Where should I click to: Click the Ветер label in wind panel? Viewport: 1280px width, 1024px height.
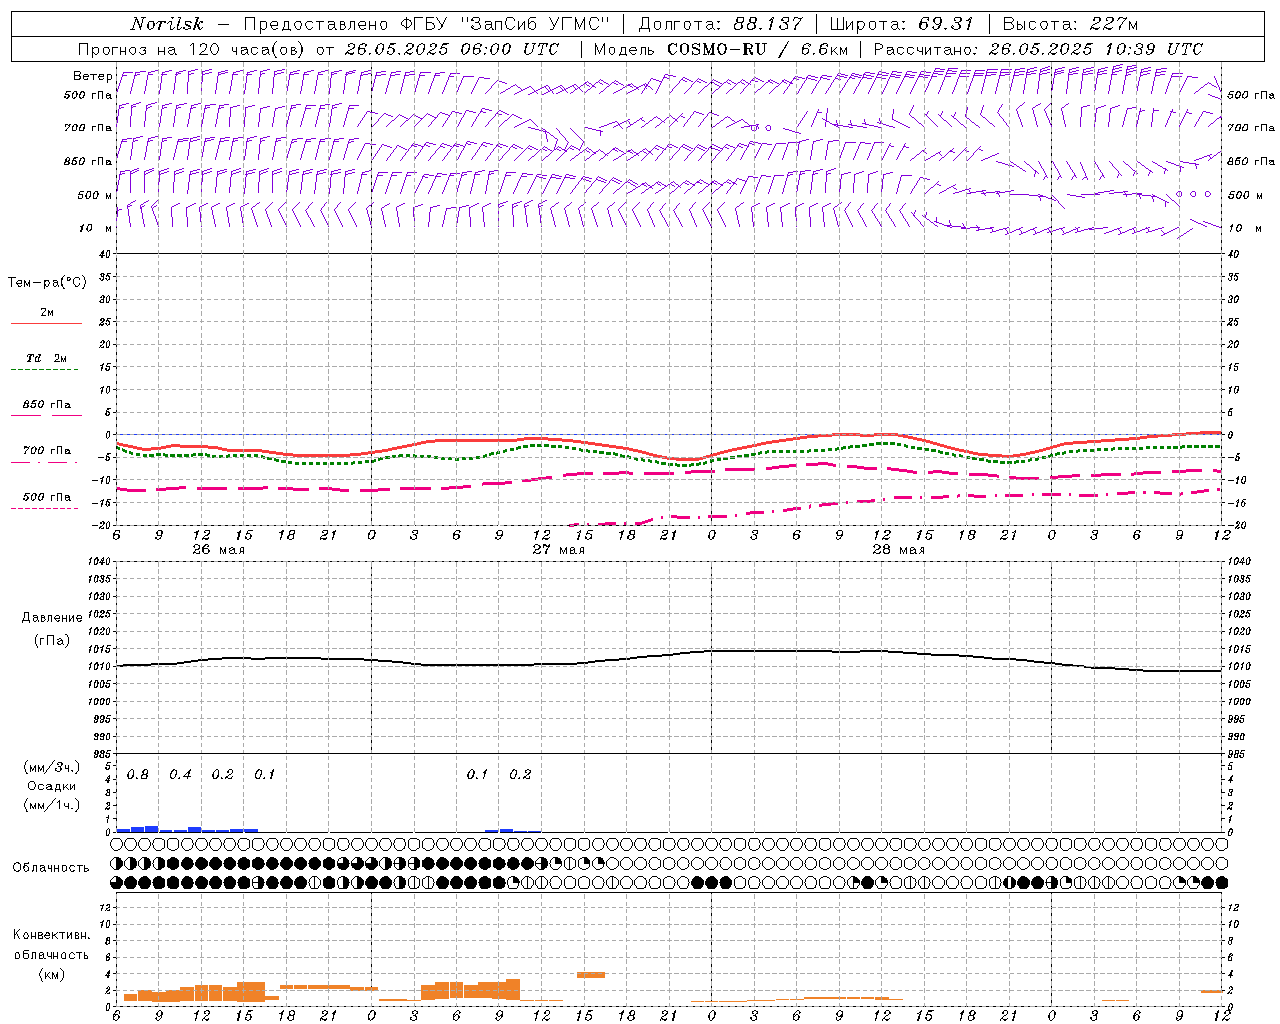[92, 76]
